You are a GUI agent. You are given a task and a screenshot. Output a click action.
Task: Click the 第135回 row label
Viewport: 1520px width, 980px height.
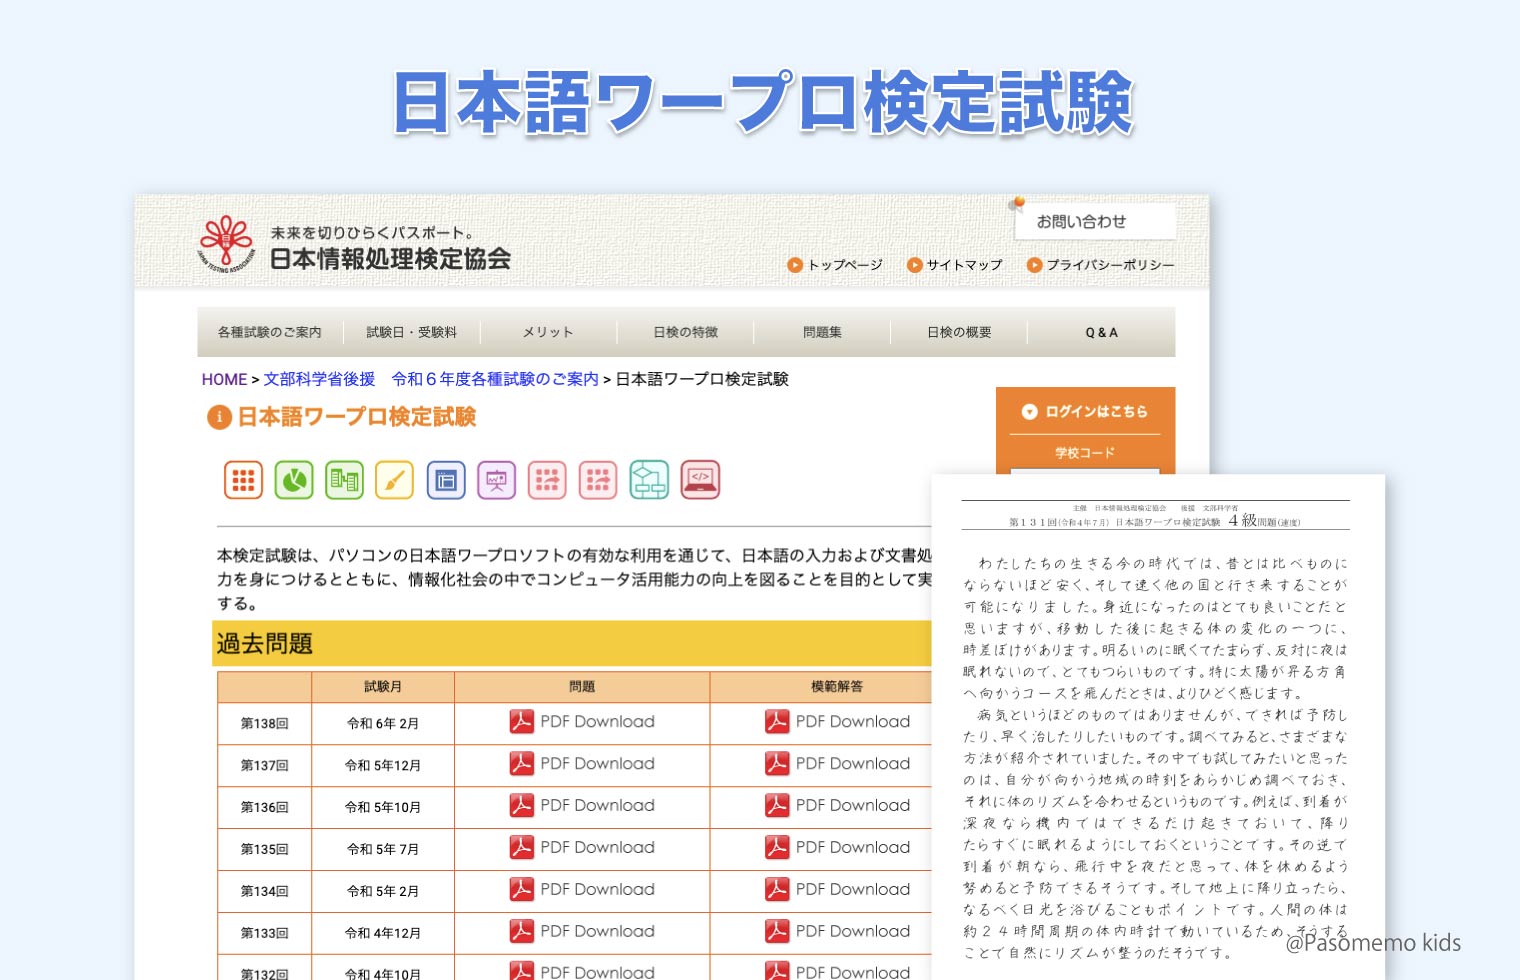pyautogui.click(x=264, y=849)
